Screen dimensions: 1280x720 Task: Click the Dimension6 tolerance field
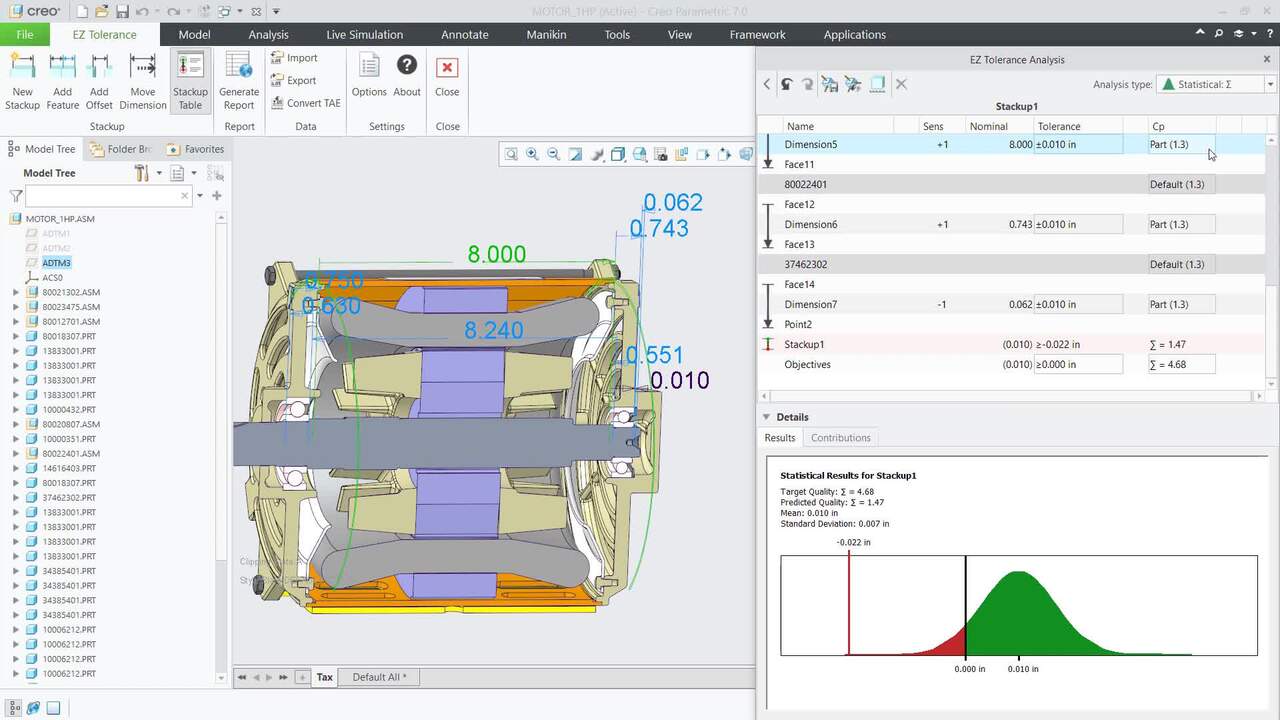tap(1077, 225)
